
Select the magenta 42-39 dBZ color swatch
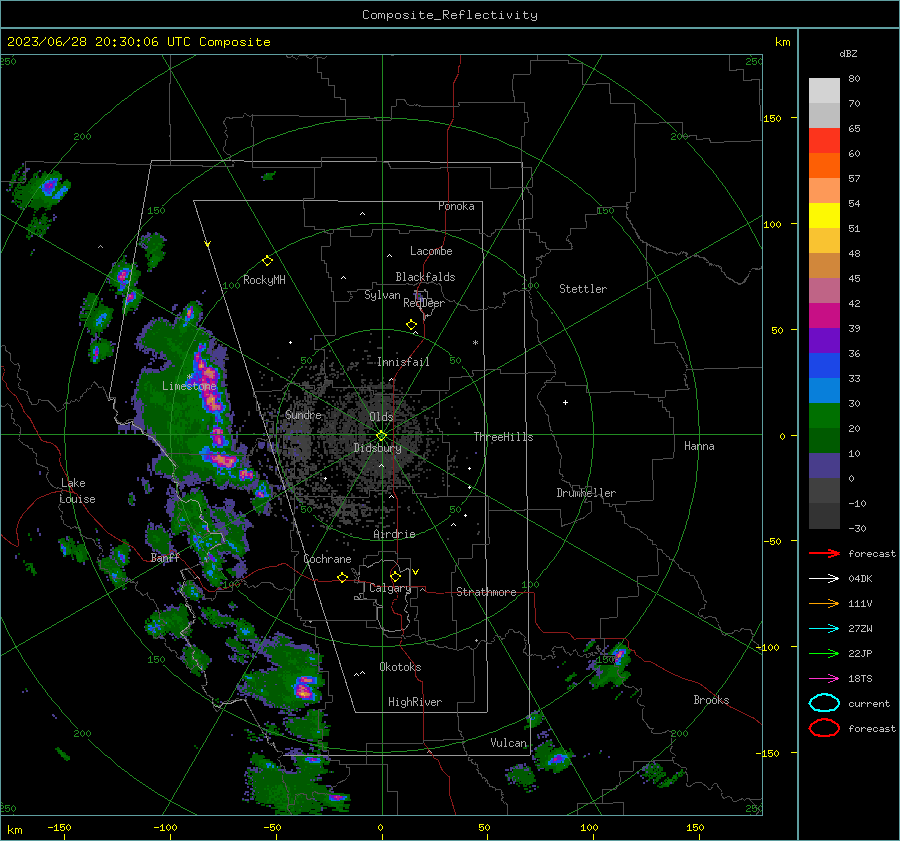(824, 316)
